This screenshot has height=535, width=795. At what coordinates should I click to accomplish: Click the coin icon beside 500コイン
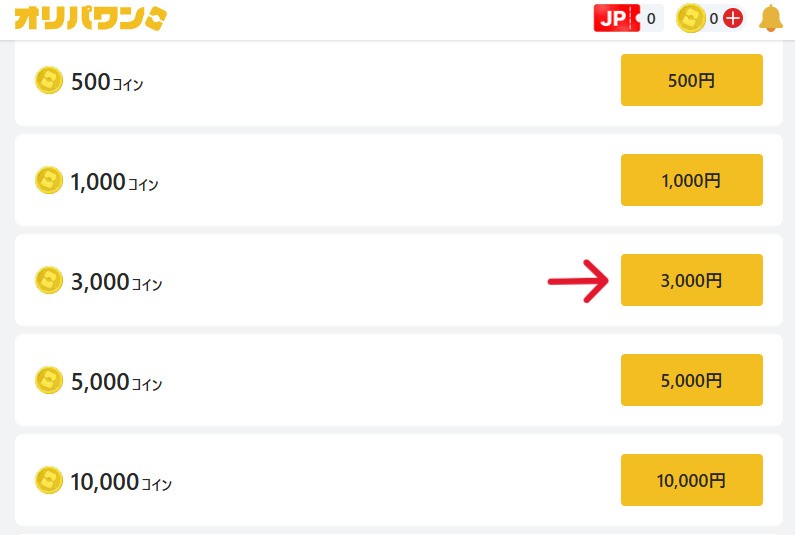(x=49, y=80)
